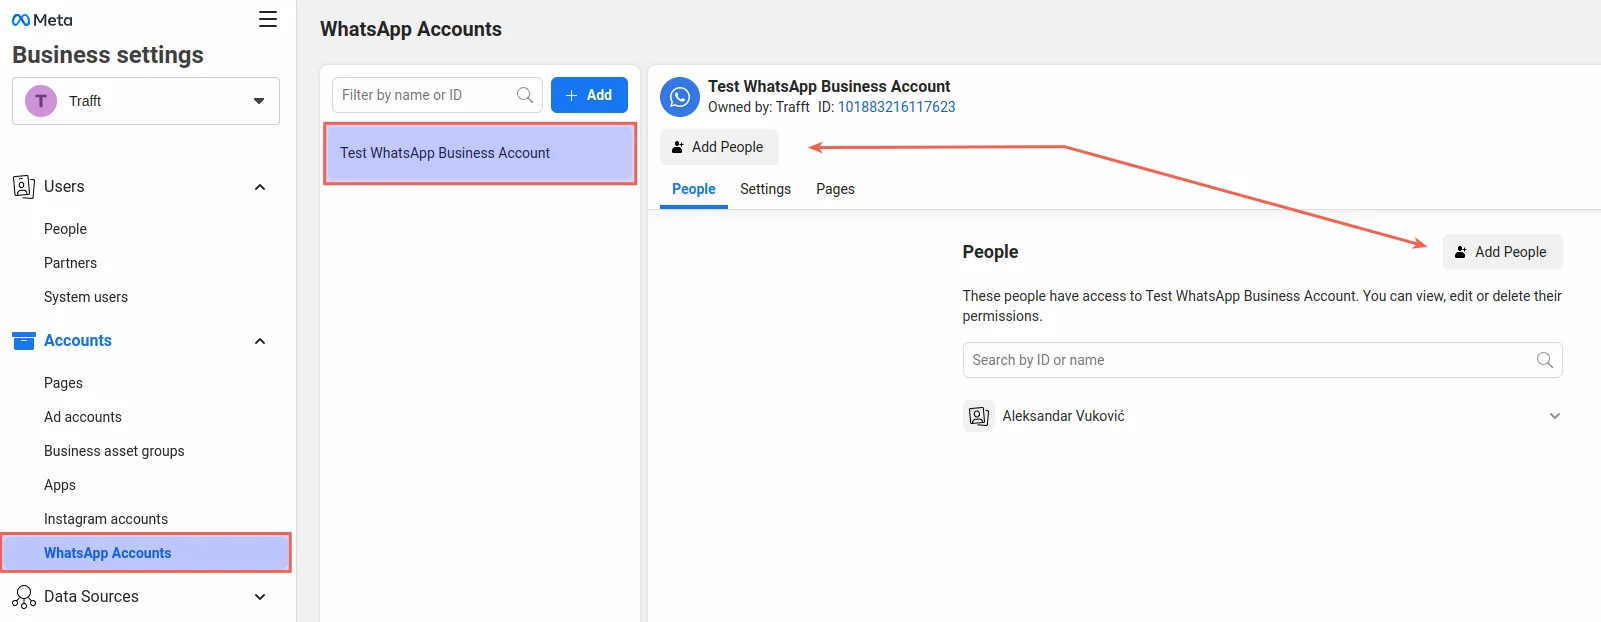The image size is (1601, 622).
Task: Open System users in the sidebar
Action: (x=86, y=297)
